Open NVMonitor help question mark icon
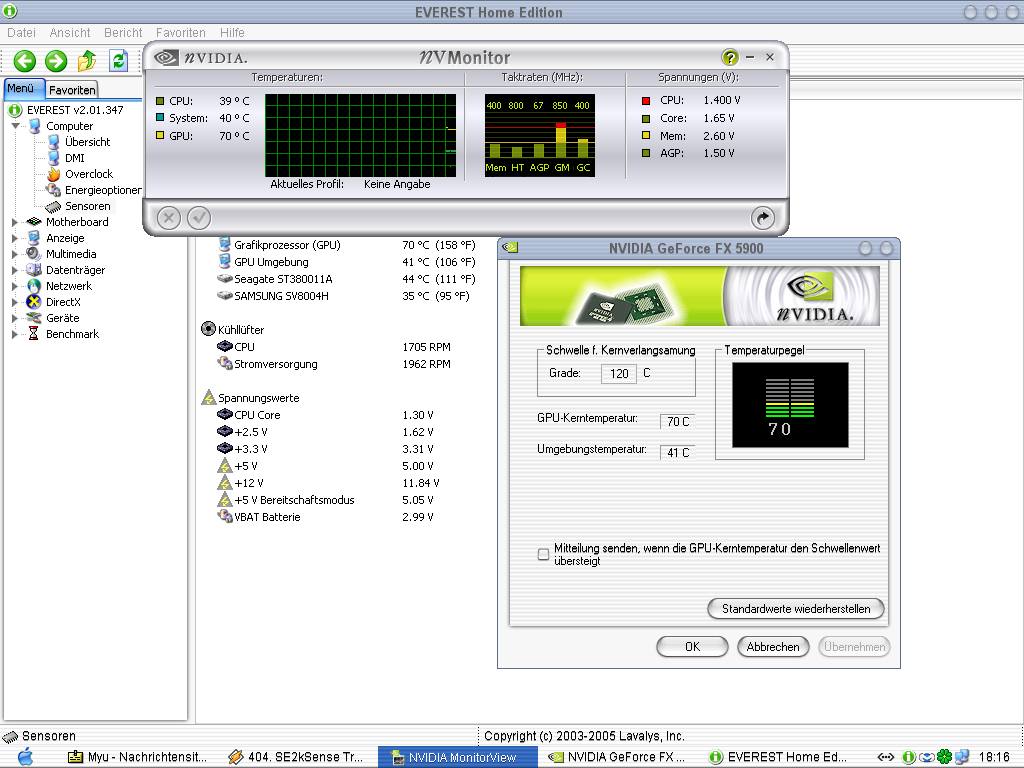The height and width of the screenshot is (768, 1024). tap(729, 57)
